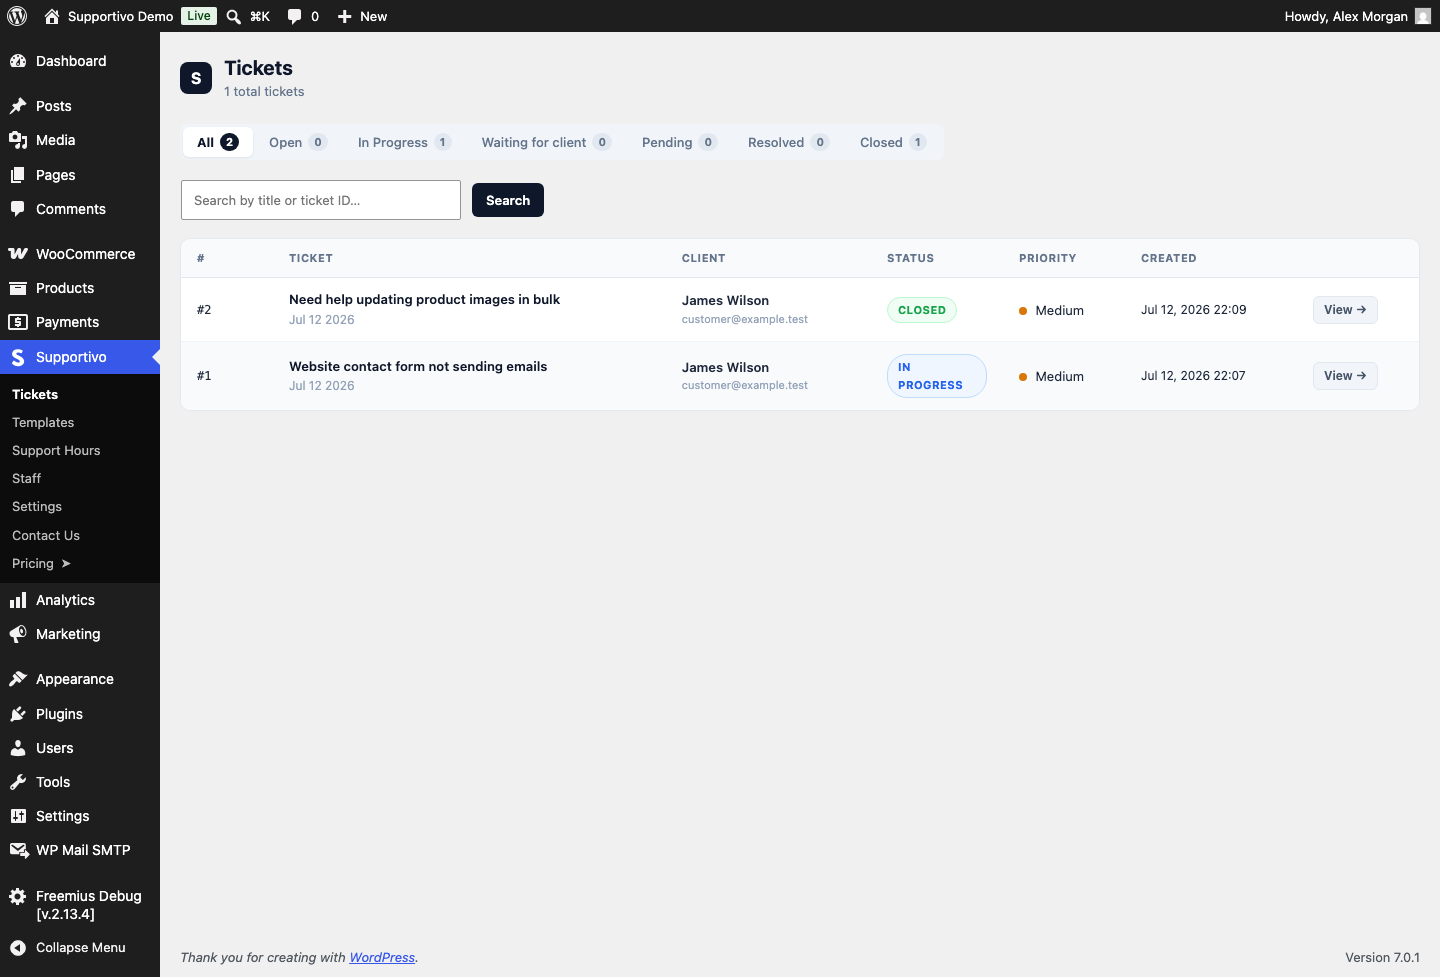1440x977 pixels.
Task: Click the Payments dollar icon
Action: (x=18, y=322)
